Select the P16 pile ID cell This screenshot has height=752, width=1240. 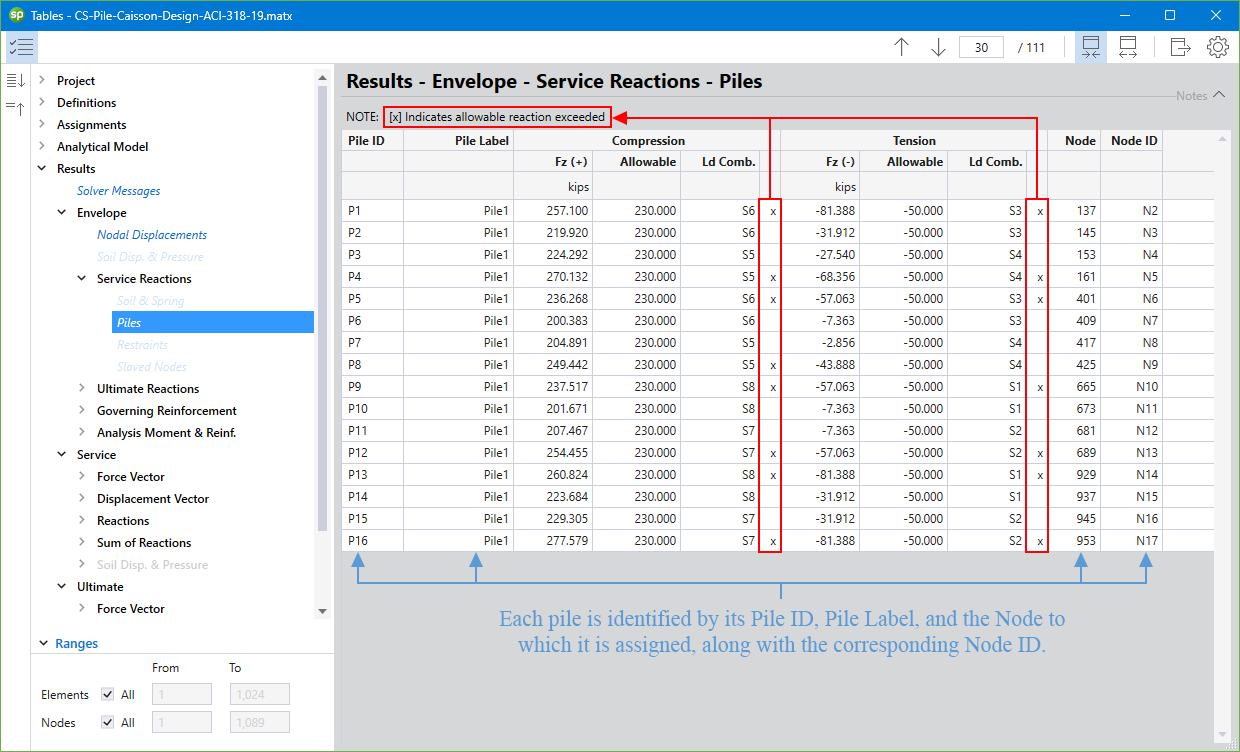[373, 541]
